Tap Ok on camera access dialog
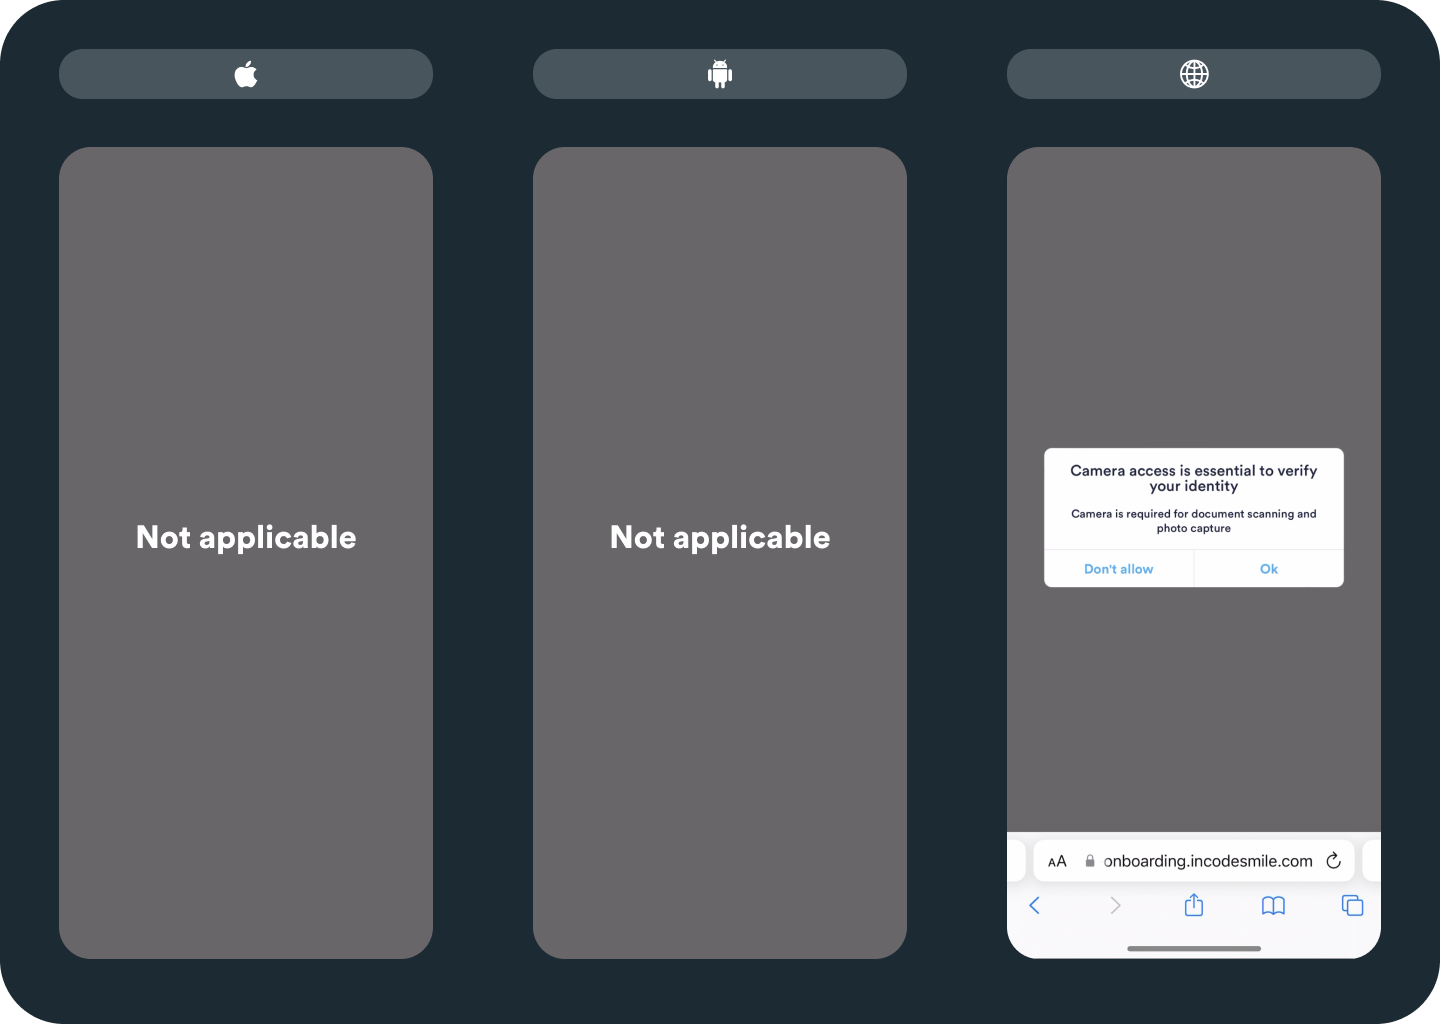 point(1269,569)
